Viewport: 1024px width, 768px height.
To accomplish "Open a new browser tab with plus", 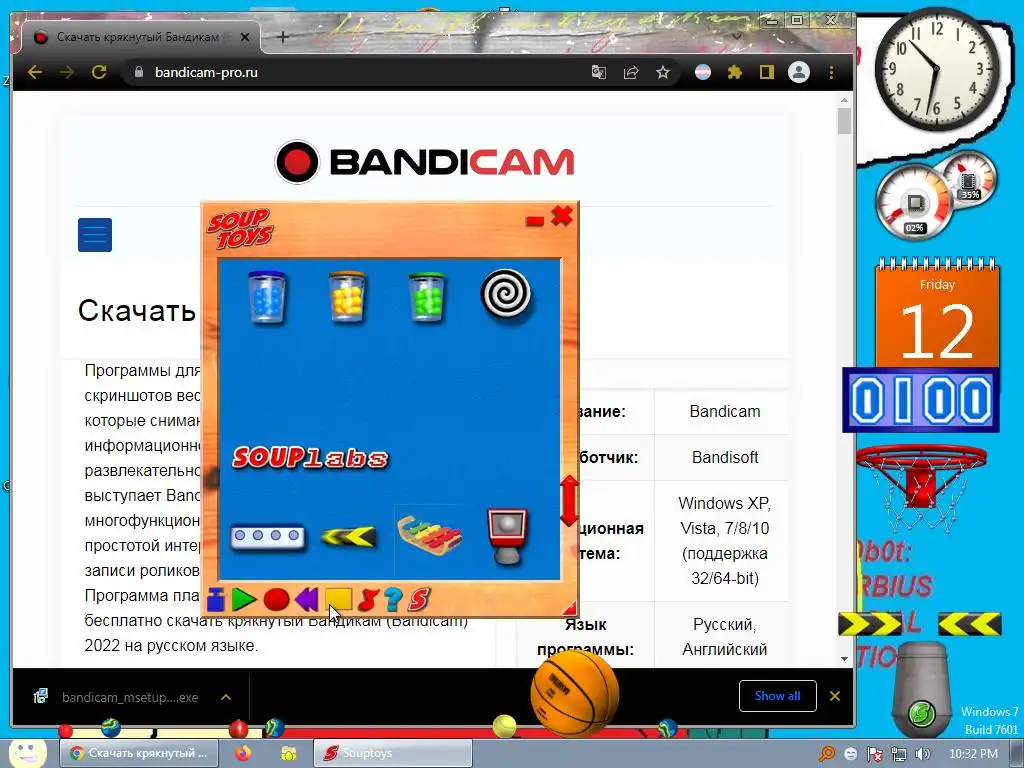I will coord(283,37).
